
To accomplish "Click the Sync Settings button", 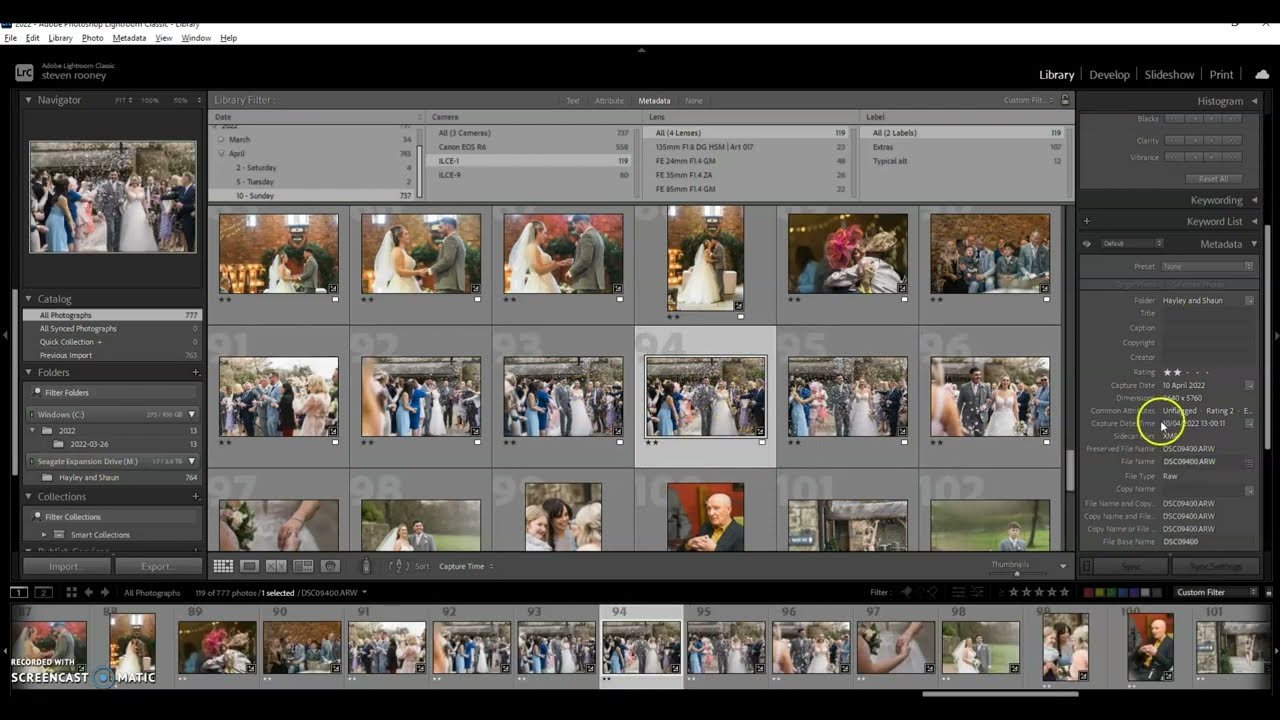I will tap(1216, 566).
